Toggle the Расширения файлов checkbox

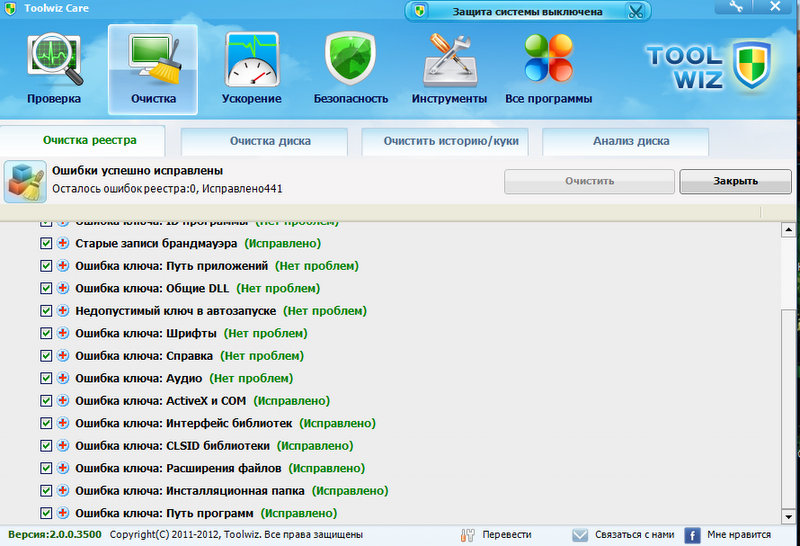46,468
